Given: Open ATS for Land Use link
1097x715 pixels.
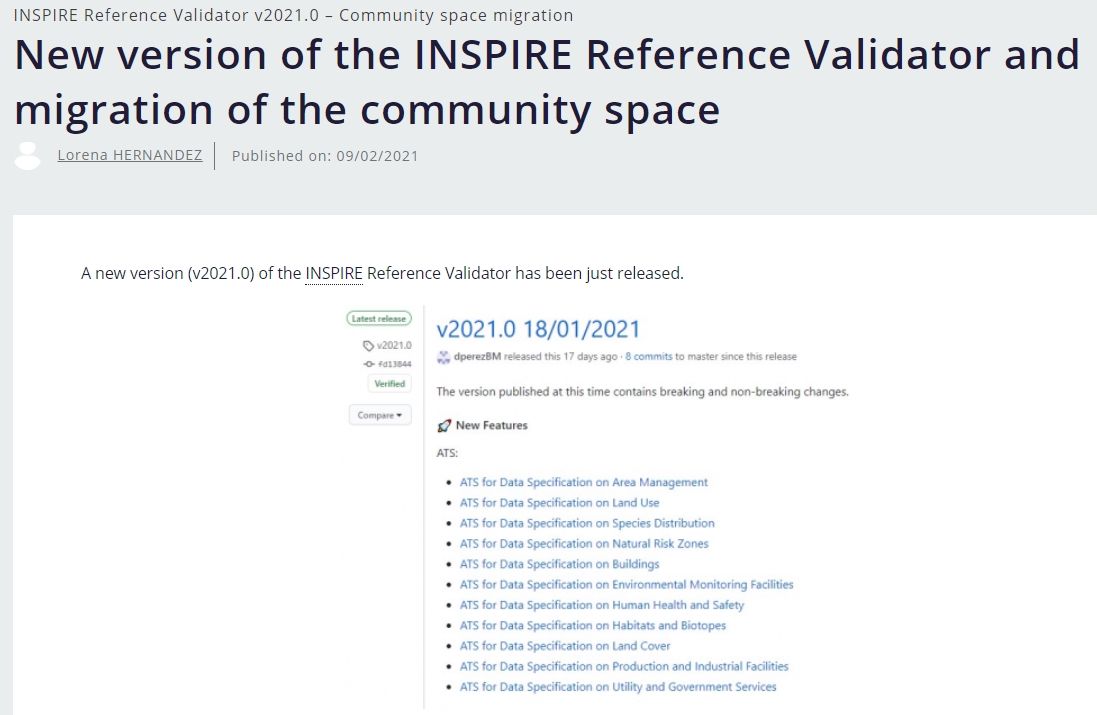Looking at the screenshot, I should (559, 503).
